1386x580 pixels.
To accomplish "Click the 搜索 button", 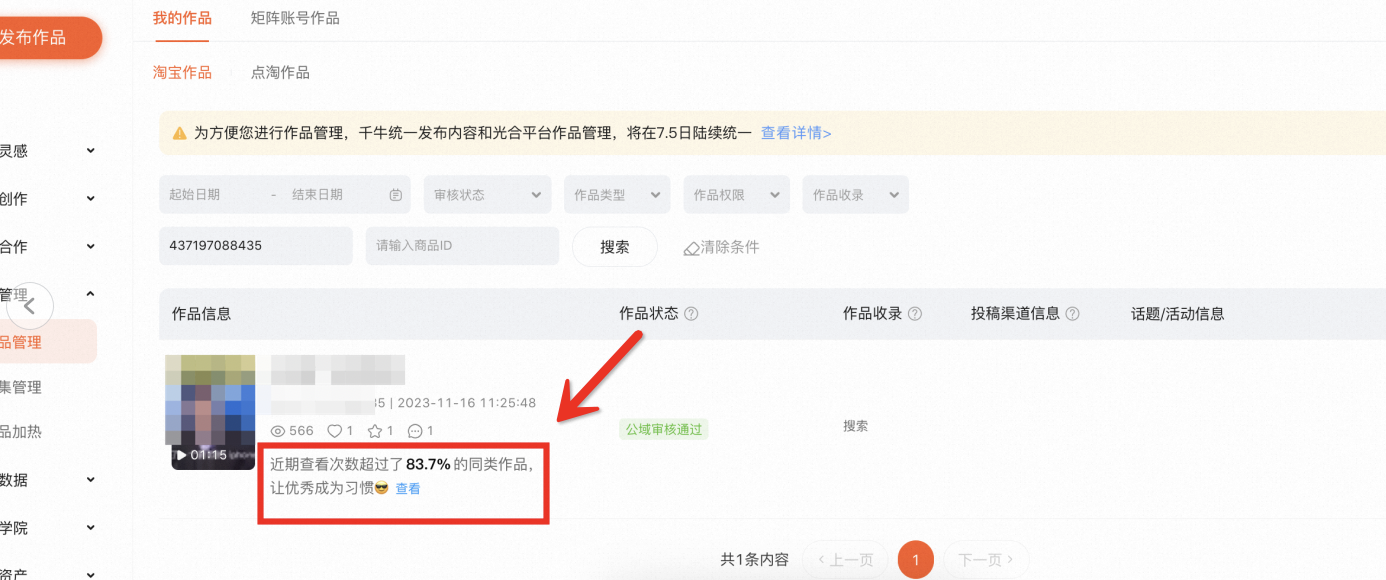I will (615, 247).
